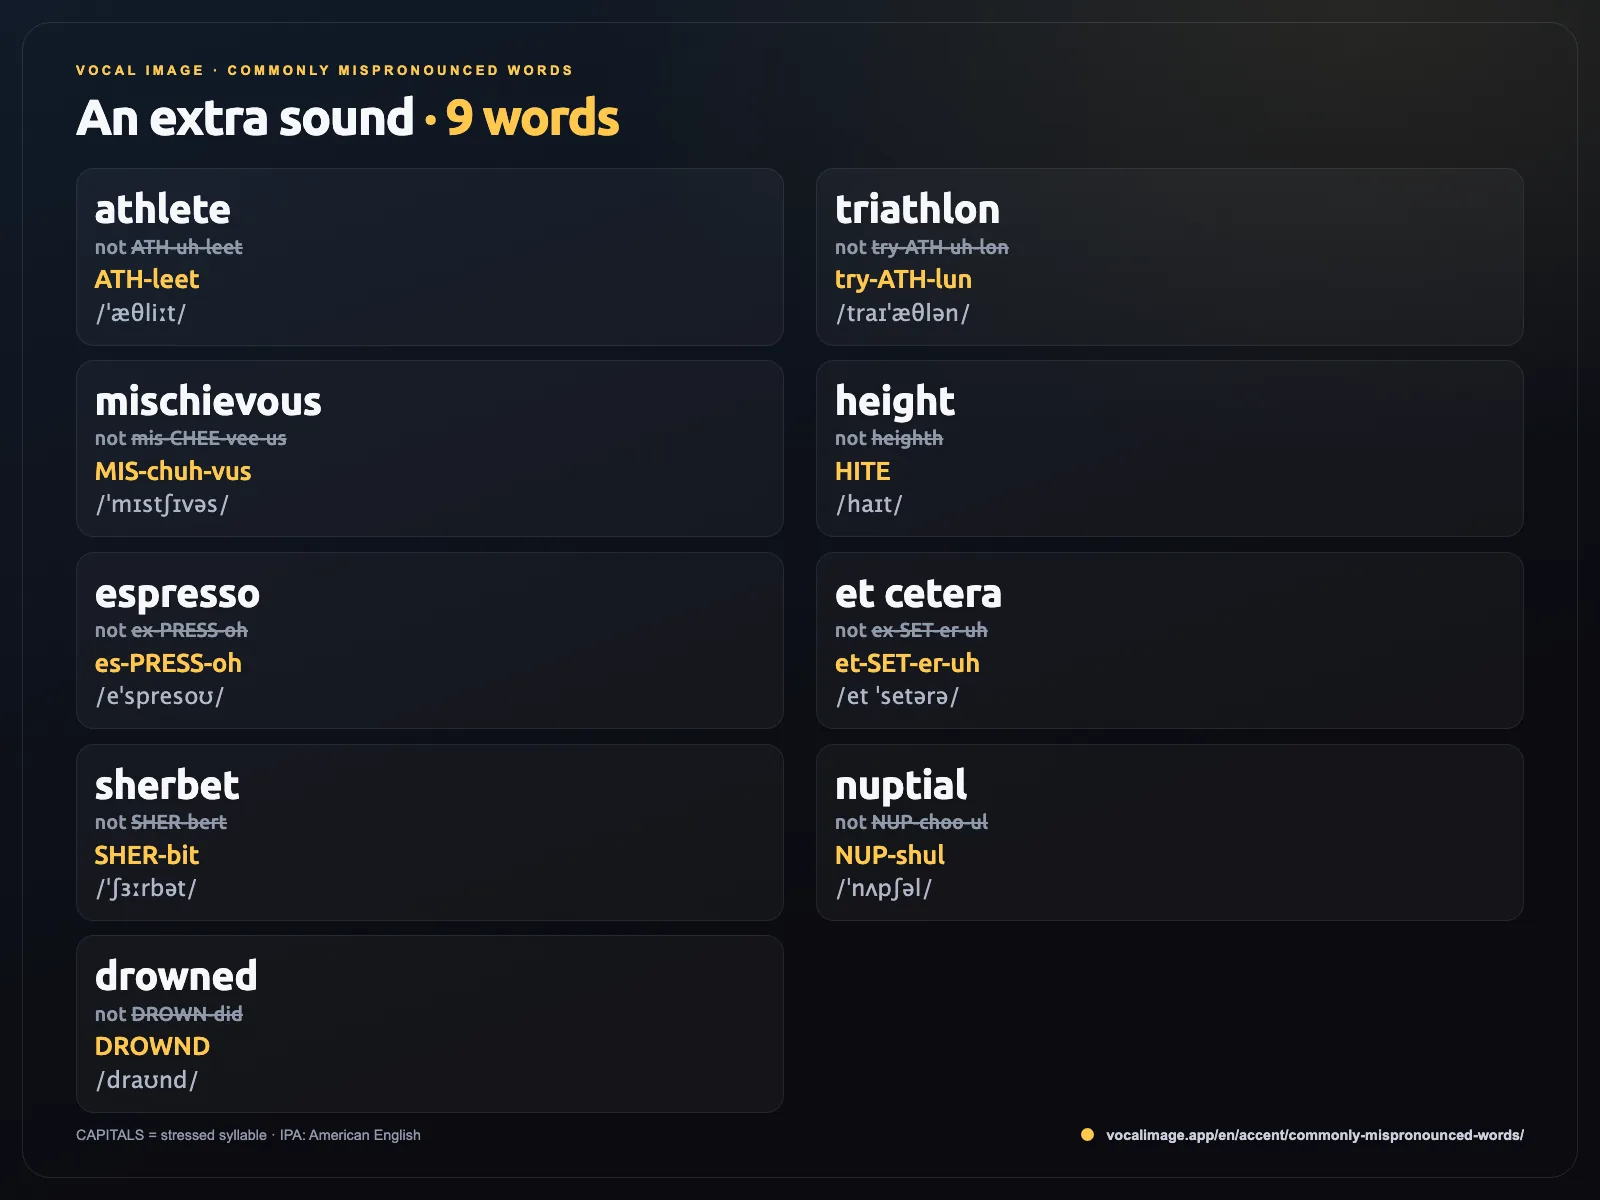Click the IPA transcription /haɪt/
Viewport: 1600px width, 1200px height.
(x=869, y=504)
